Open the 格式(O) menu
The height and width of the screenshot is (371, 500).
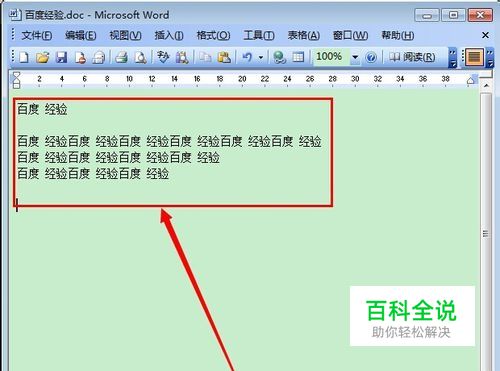pyautogui.click(x=213, y=35)
